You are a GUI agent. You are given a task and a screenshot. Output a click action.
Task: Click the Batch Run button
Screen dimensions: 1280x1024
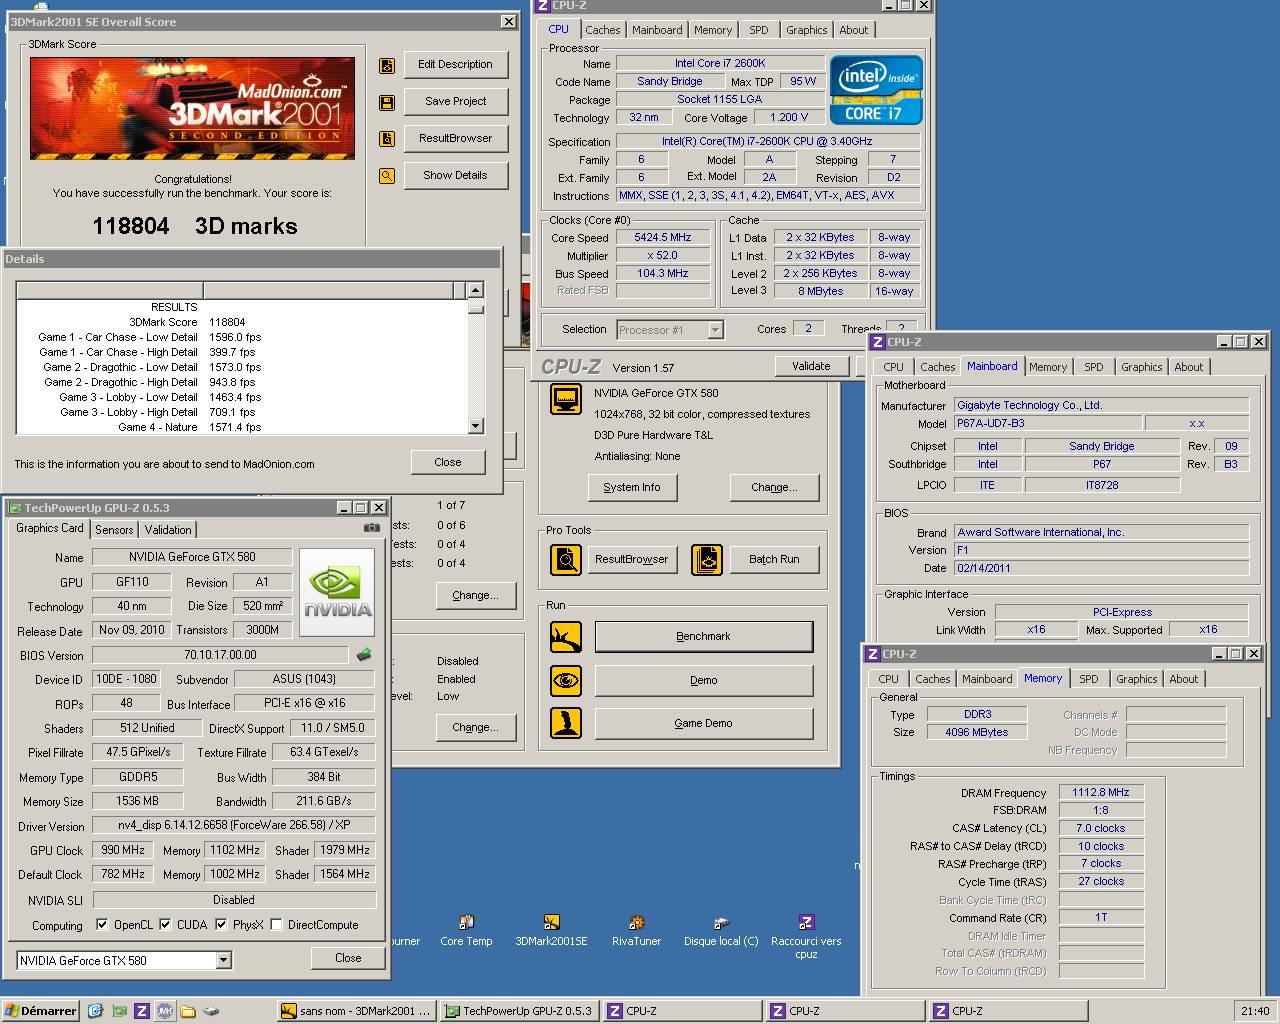coord(774,559)
